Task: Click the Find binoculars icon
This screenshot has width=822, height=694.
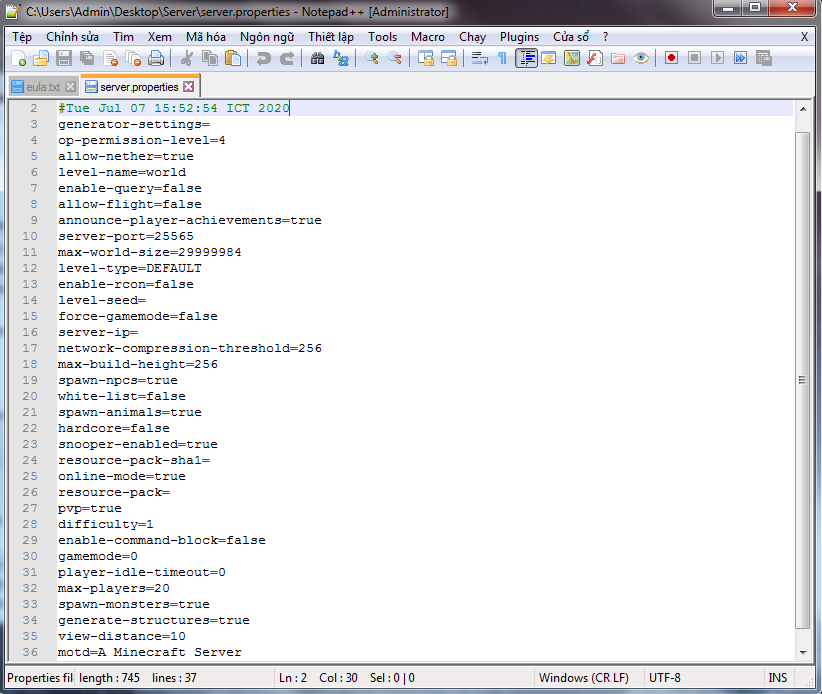Action: (317, 58)
